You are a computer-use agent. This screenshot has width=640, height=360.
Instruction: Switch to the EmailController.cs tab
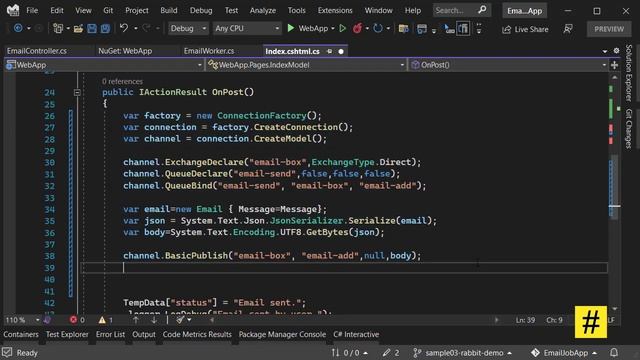click(x=37, y=51)
